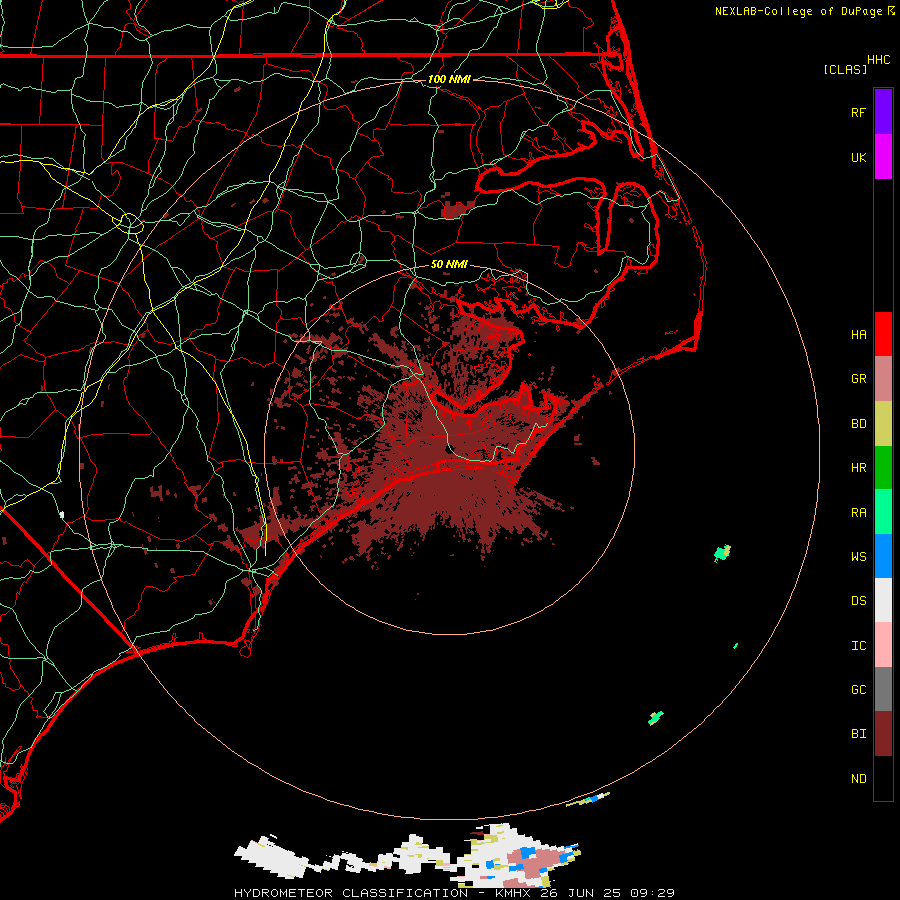The height and width of the screenshot is (900, 900).
Task: Click the RF purple legend swatch
Action: (x=883, y=112)
